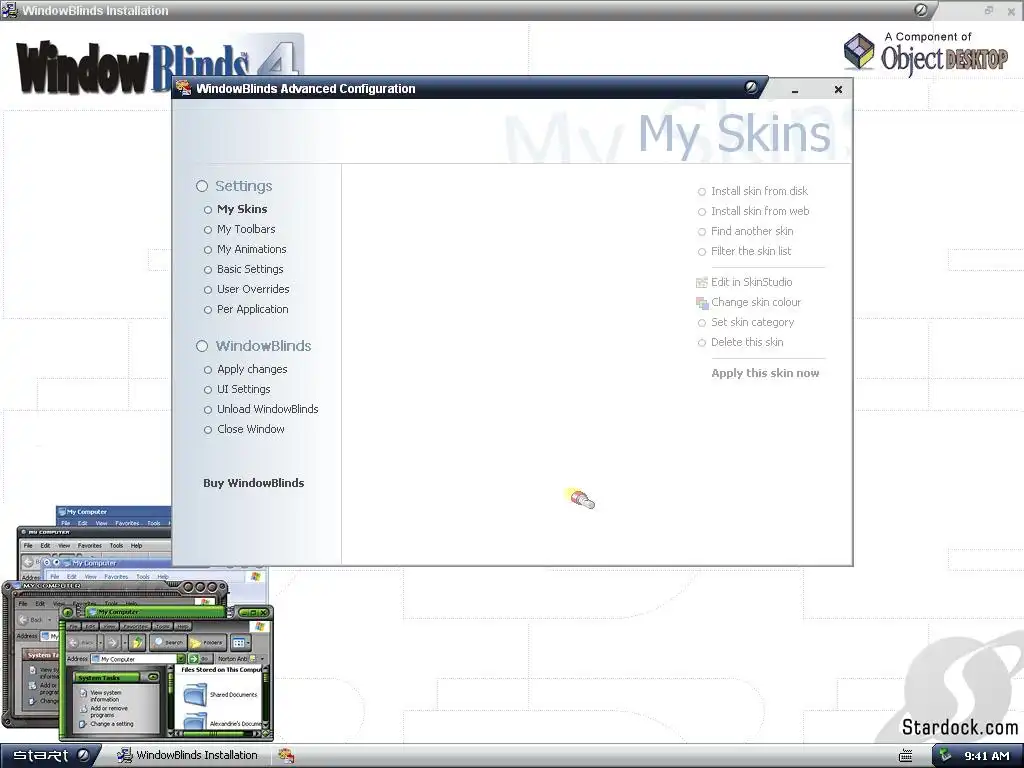Click Change skin colour text
The height and width of the screenshot is (768, 1024).
756,302
